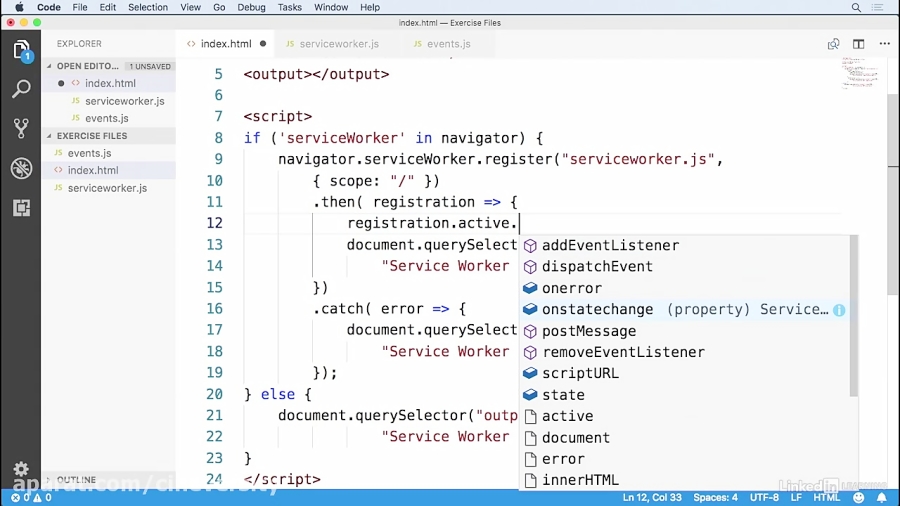Open the Debug menu in menu bar

coord(251,7)
